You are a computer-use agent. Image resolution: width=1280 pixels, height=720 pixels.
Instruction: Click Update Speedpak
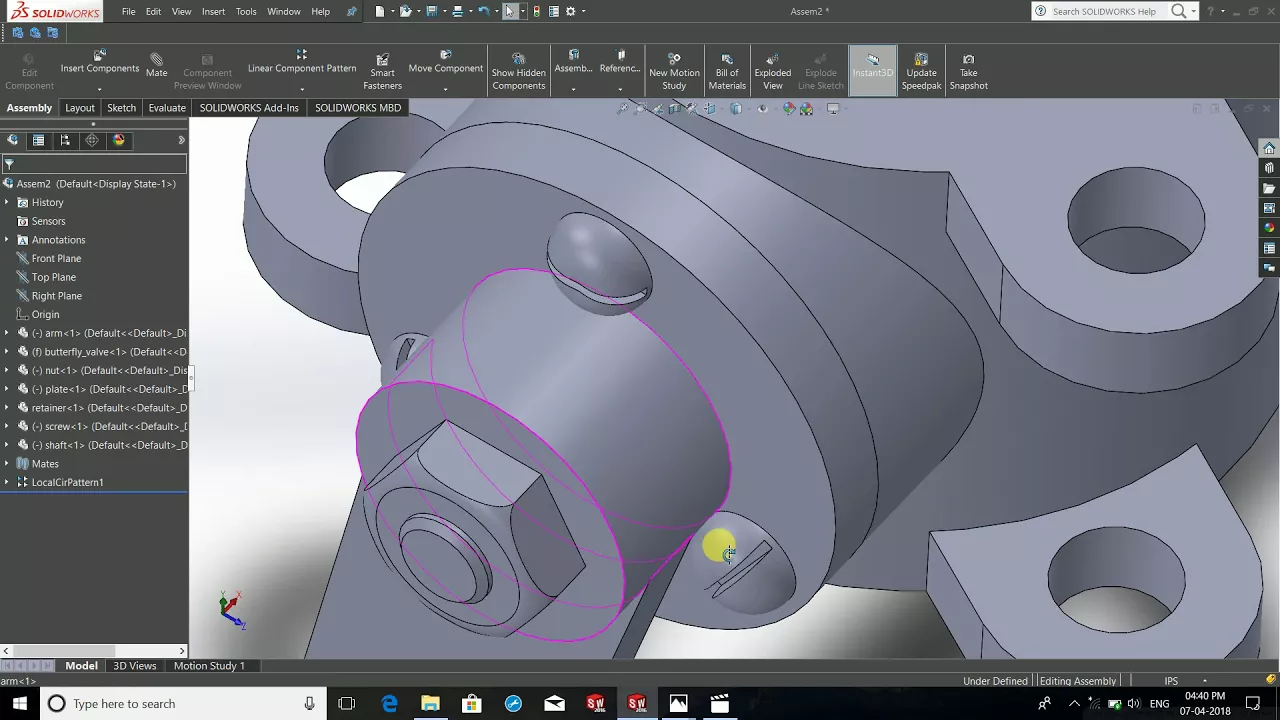pyautogui.click(x=921, y=72)
